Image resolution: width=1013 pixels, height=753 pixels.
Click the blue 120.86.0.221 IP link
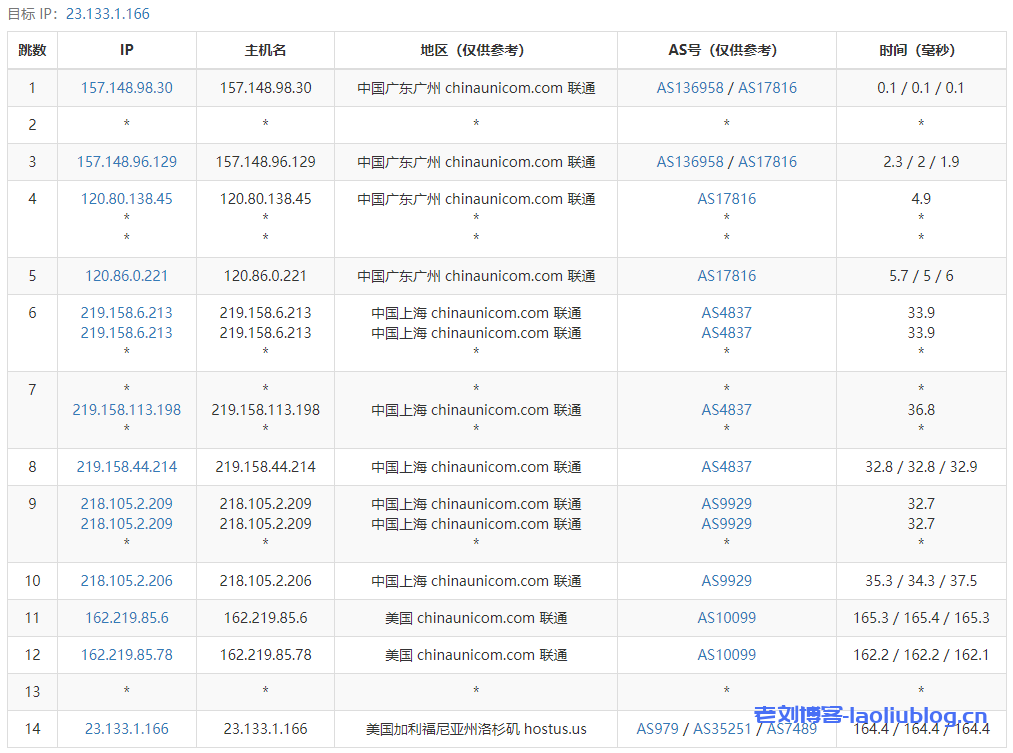coord(127,276)
